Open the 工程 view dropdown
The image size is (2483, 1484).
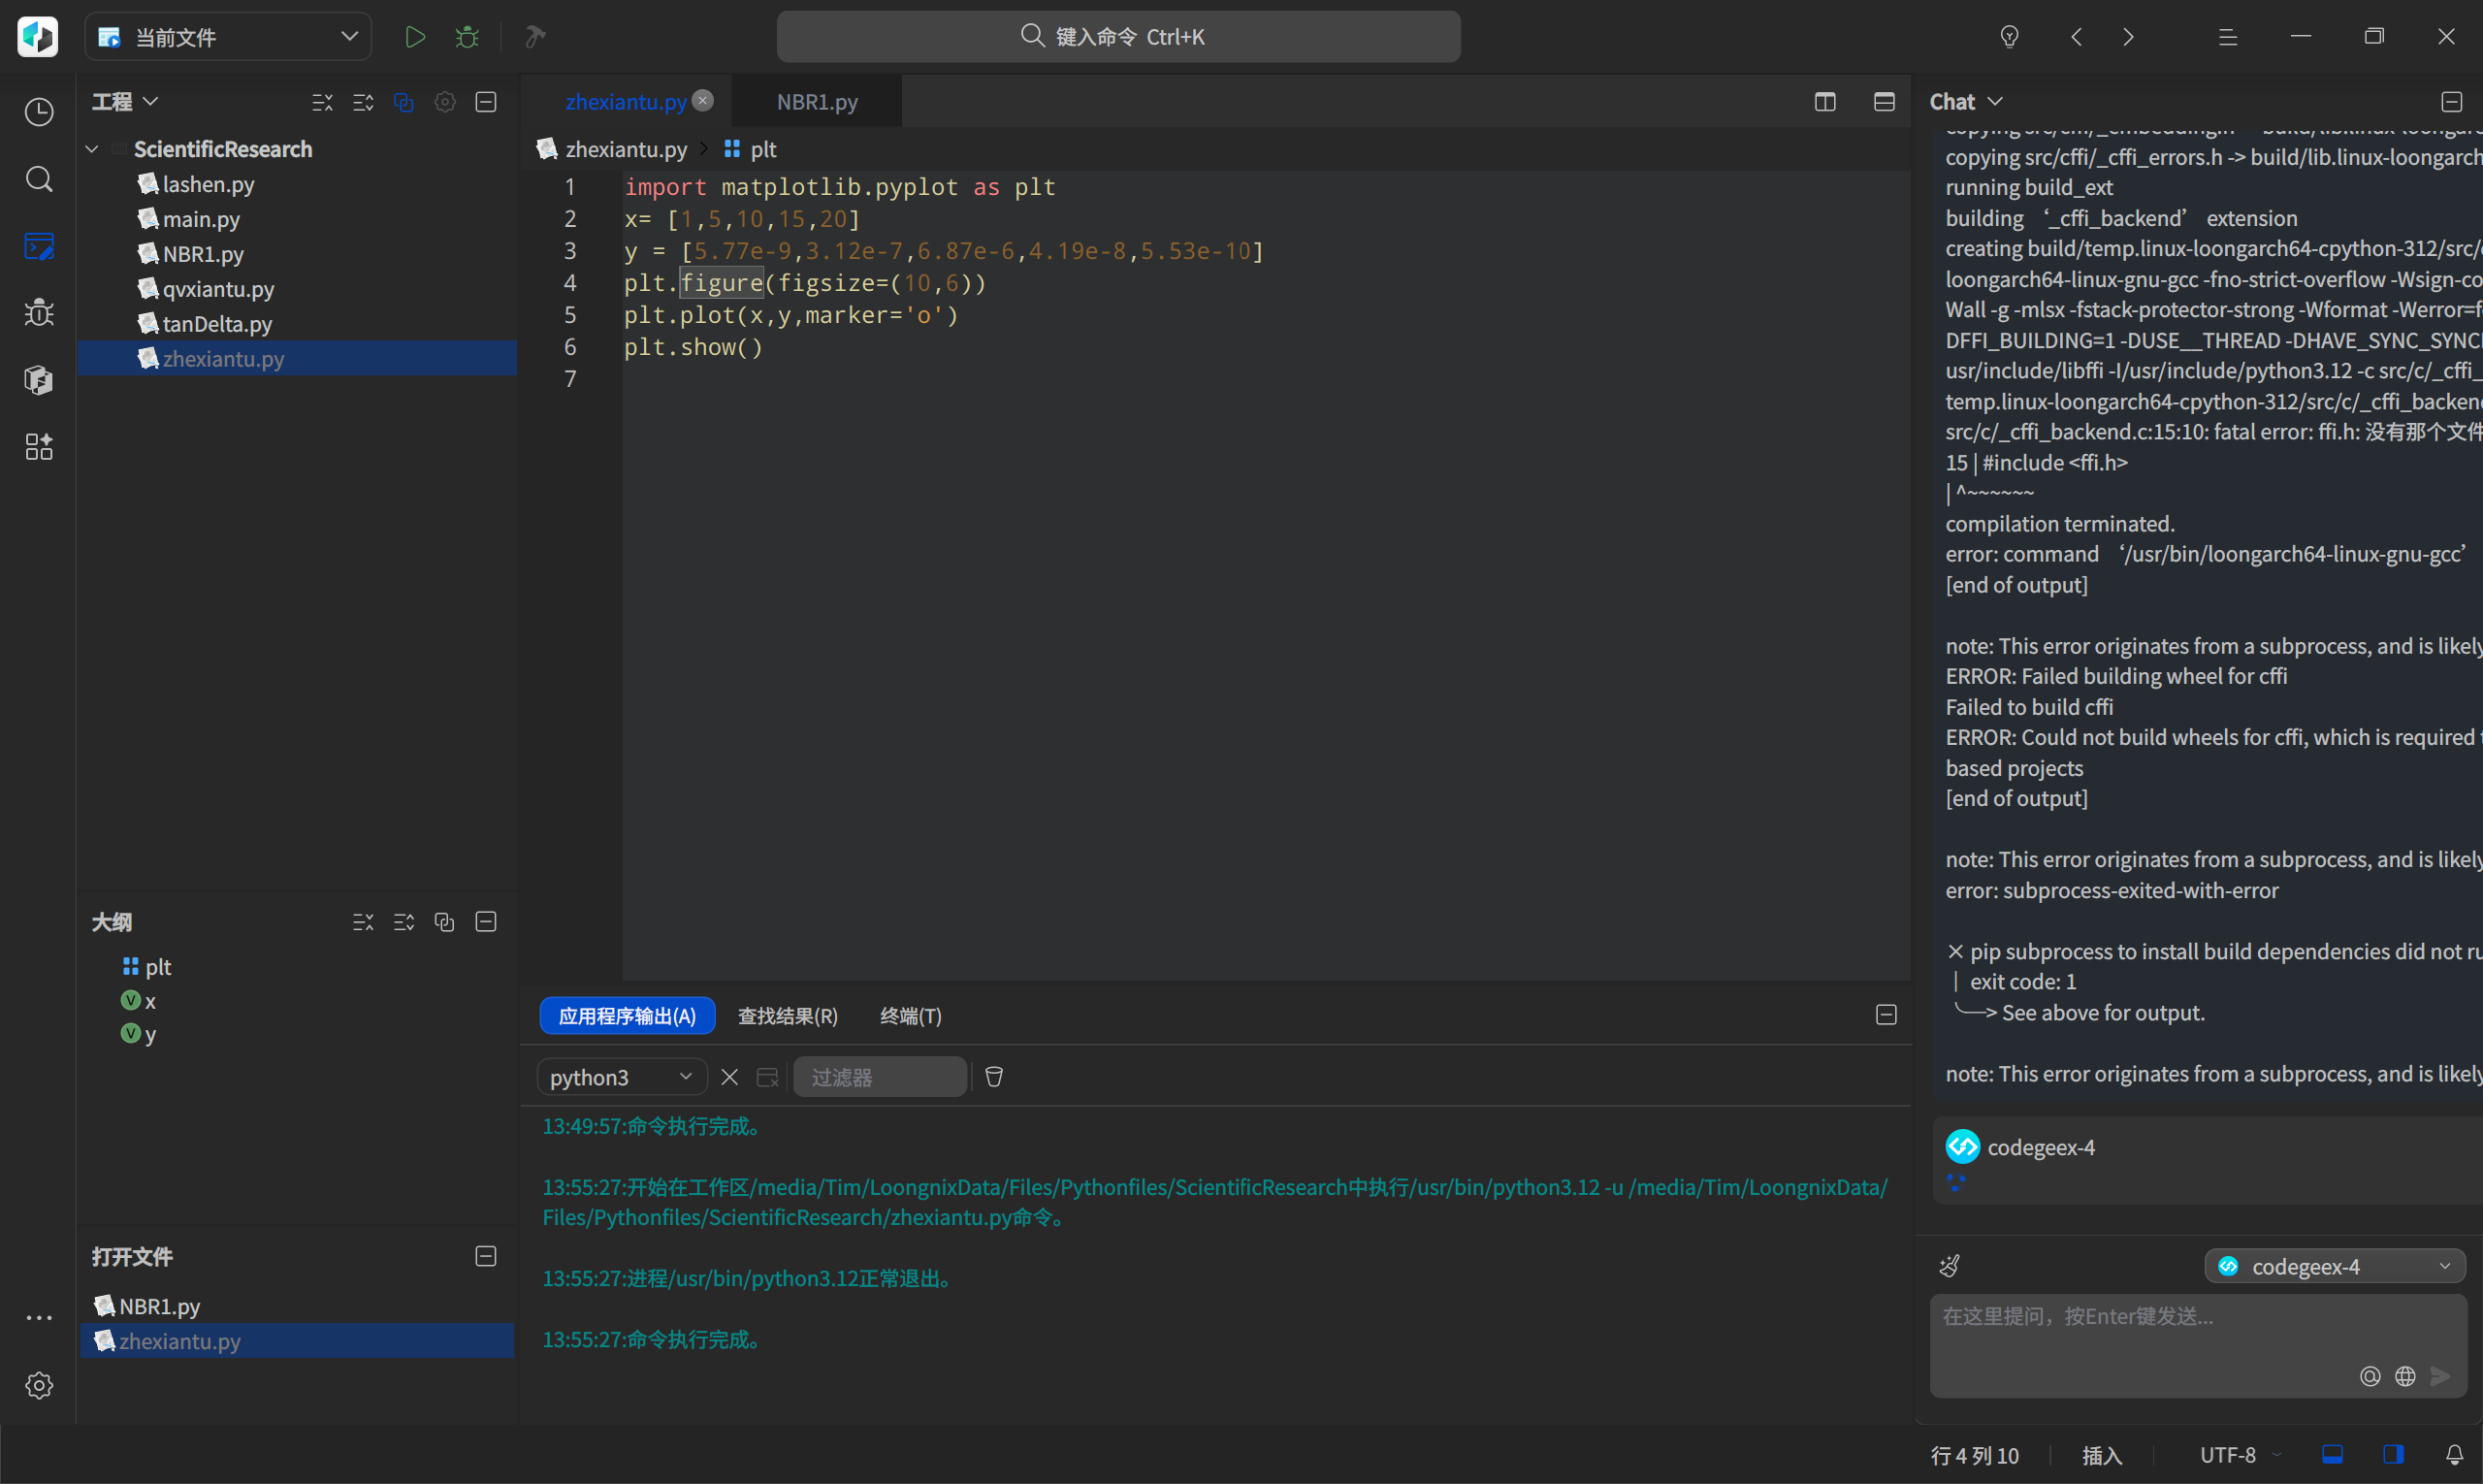(x=125, y=102)
